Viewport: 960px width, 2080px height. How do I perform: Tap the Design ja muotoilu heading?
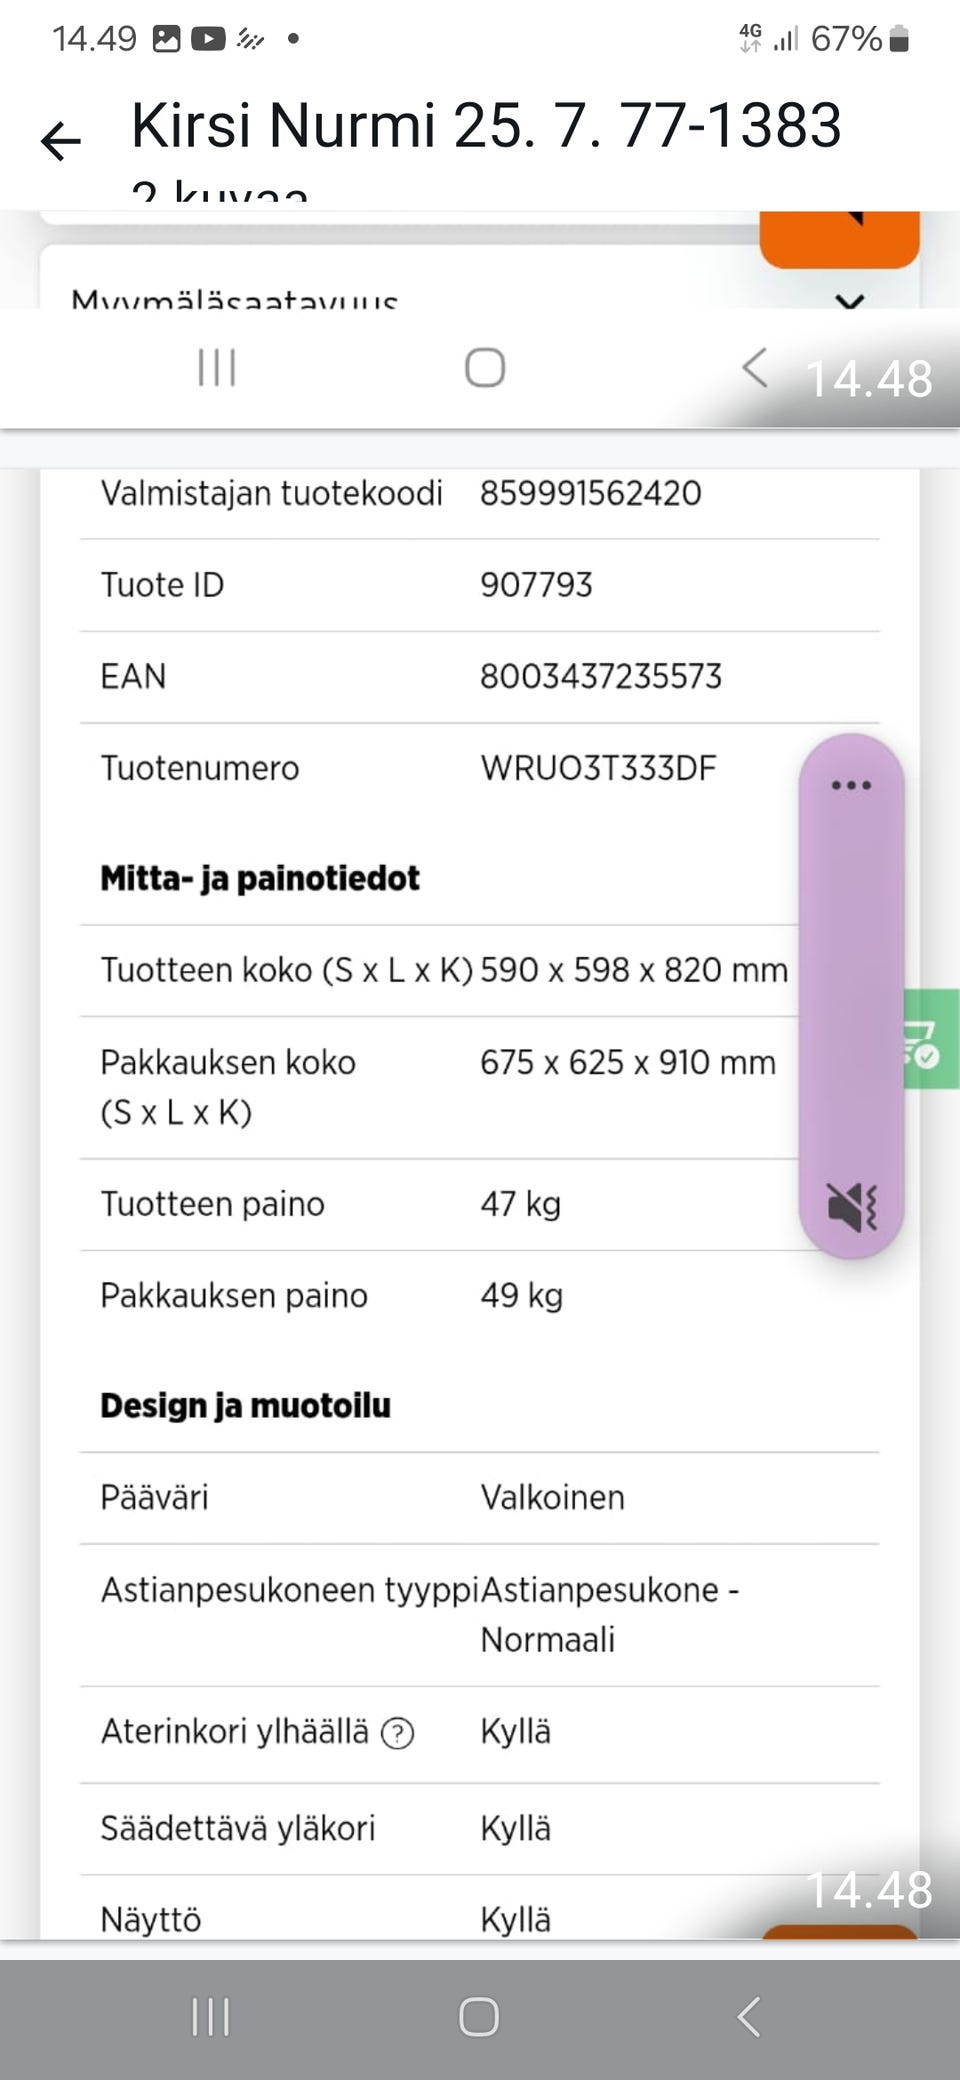point(245,1406)
